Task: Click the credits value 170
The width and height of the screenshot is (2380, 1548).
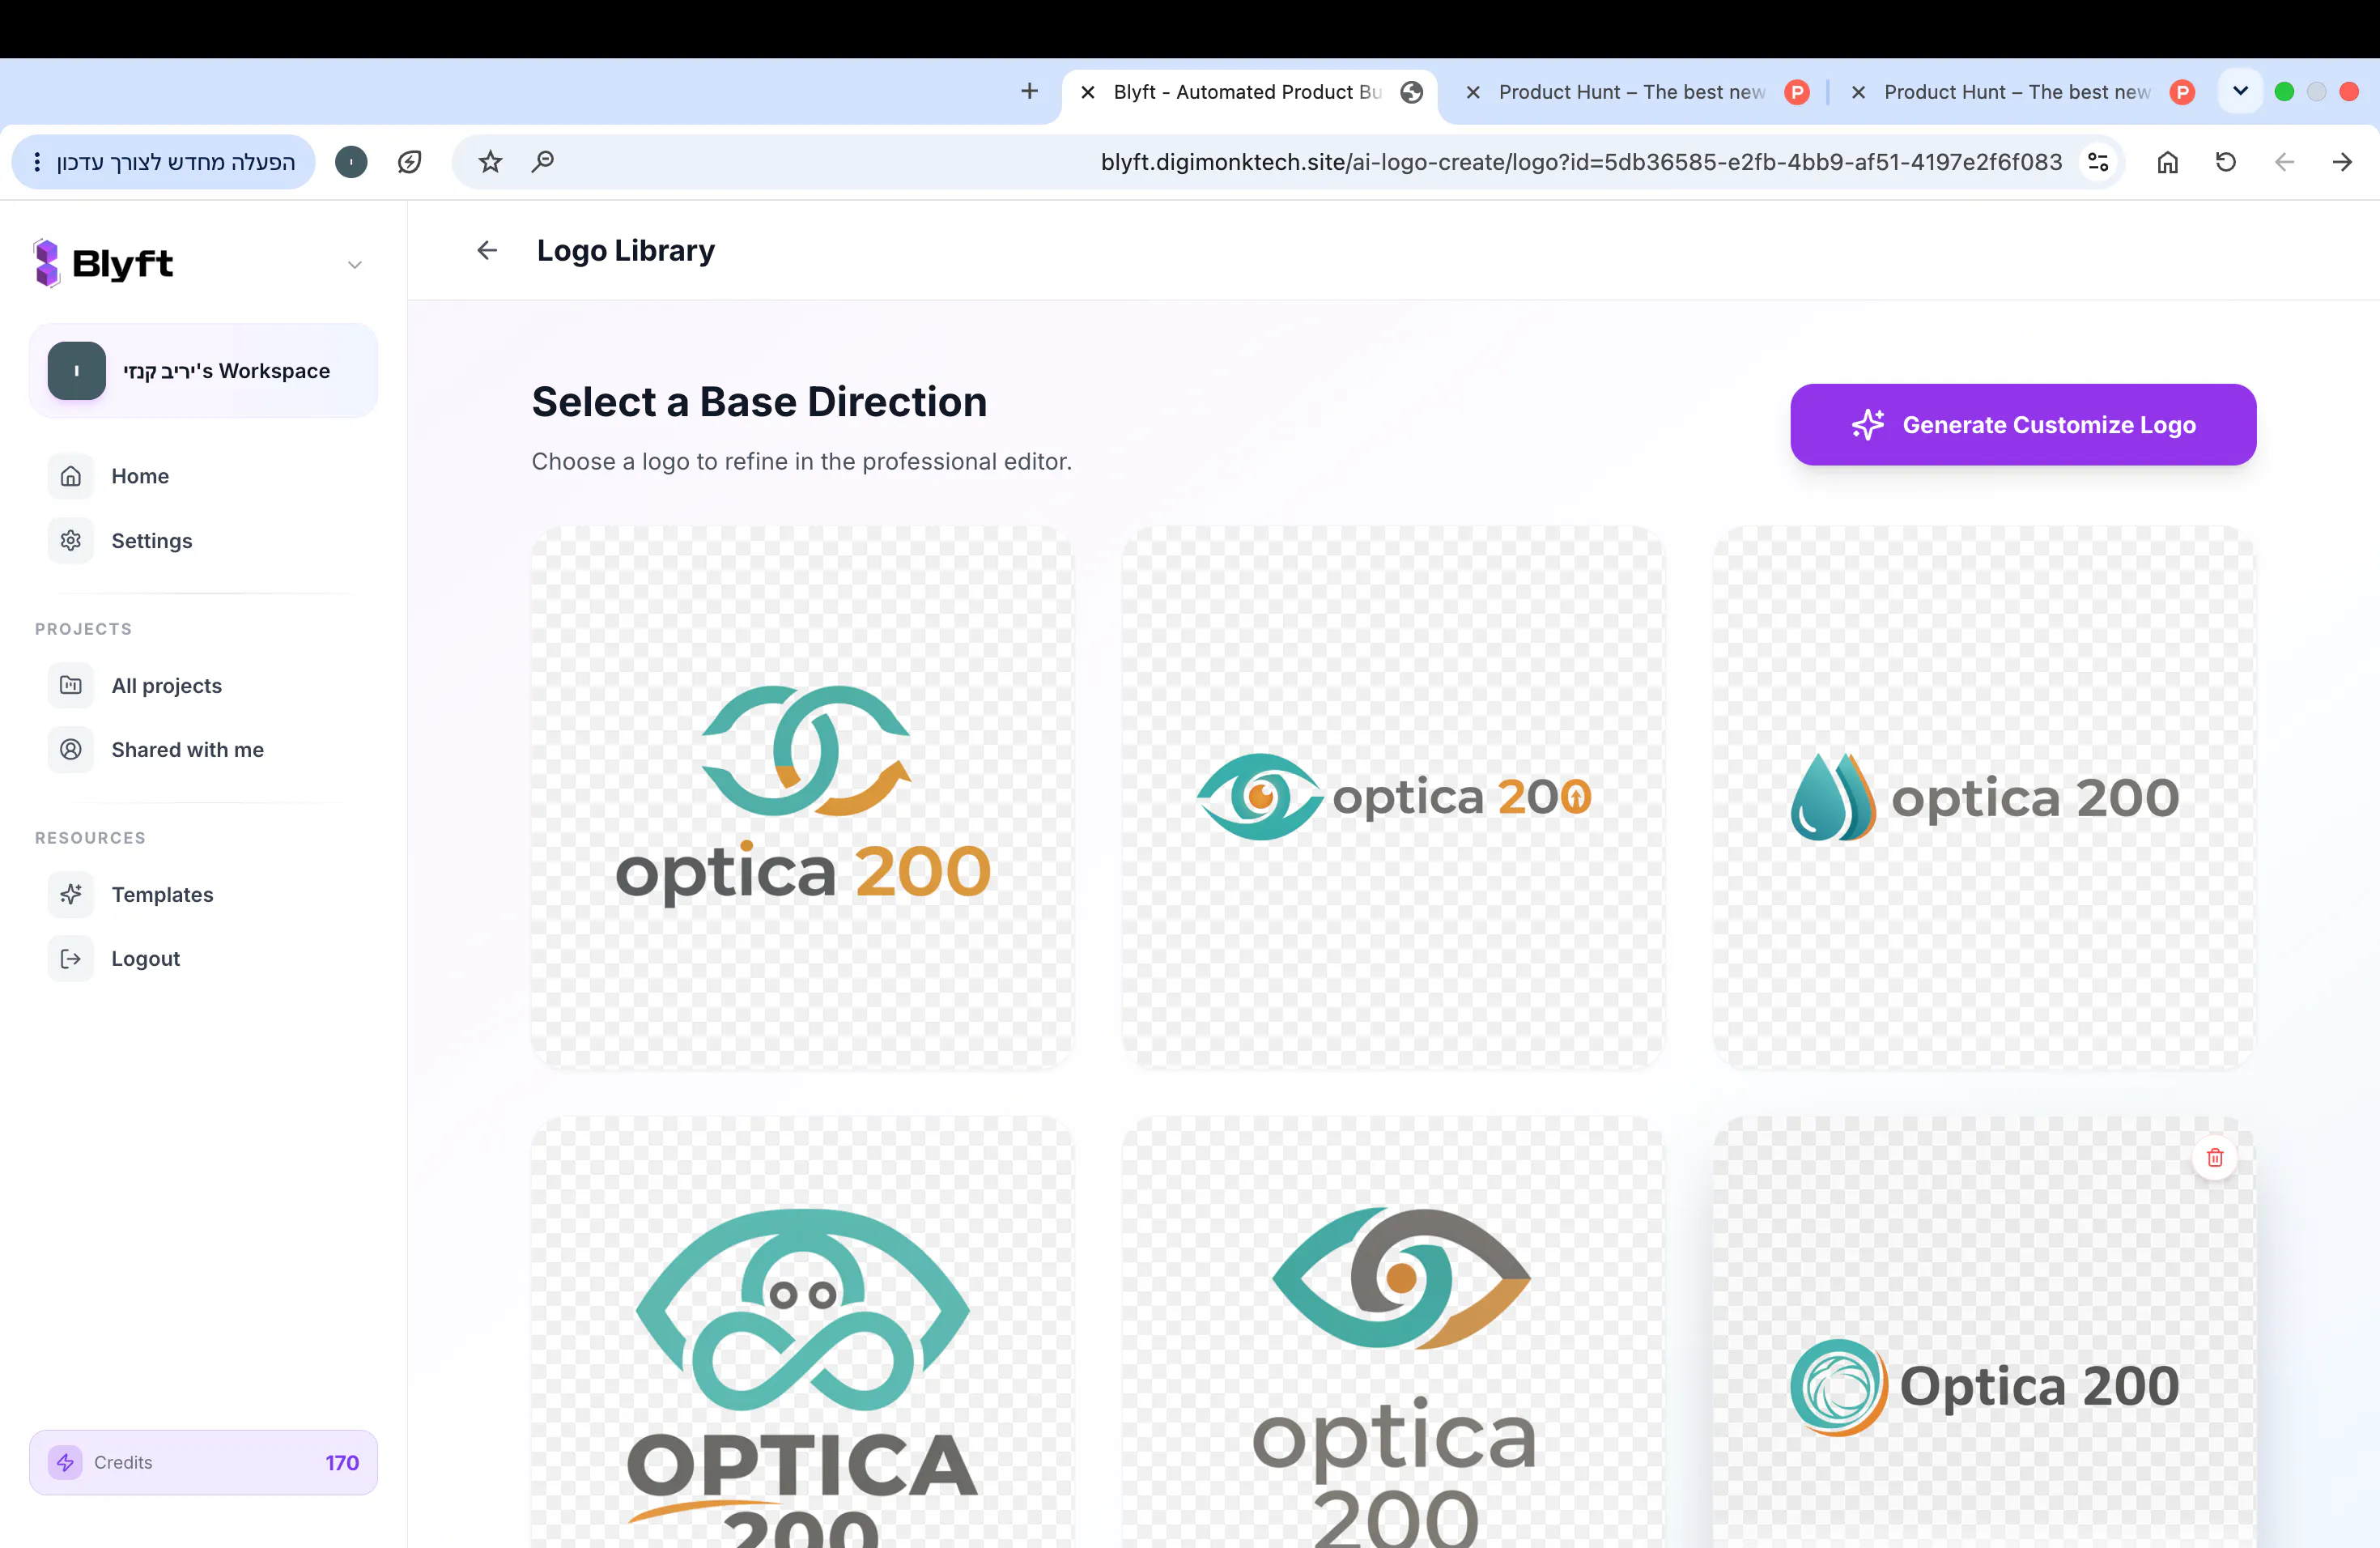Action: tap(342, 1463)
